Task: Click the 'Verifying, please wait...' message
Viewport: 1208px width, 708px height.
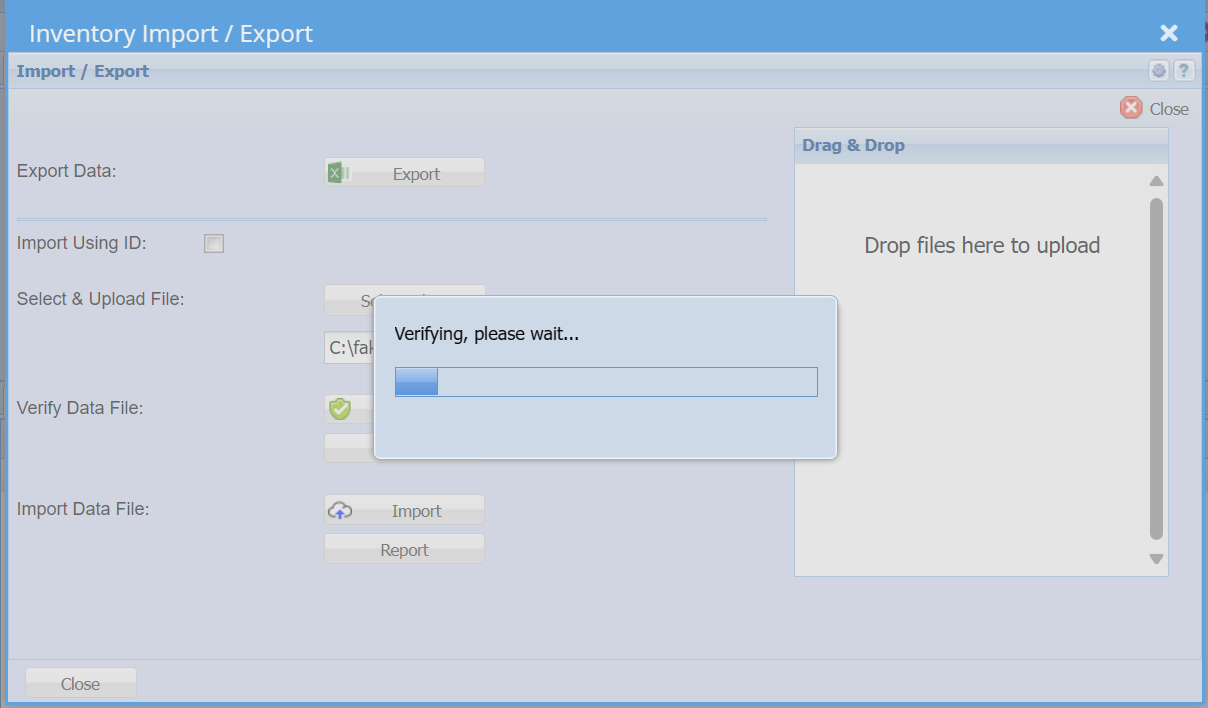Action: pyautogui.click(x=487, y=334)
